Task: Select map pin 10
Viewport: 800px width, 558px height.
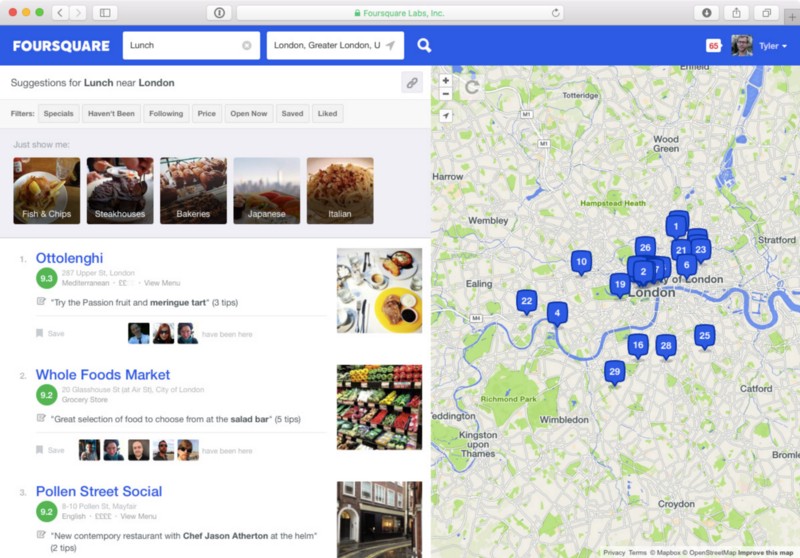Action: point(581,262)
